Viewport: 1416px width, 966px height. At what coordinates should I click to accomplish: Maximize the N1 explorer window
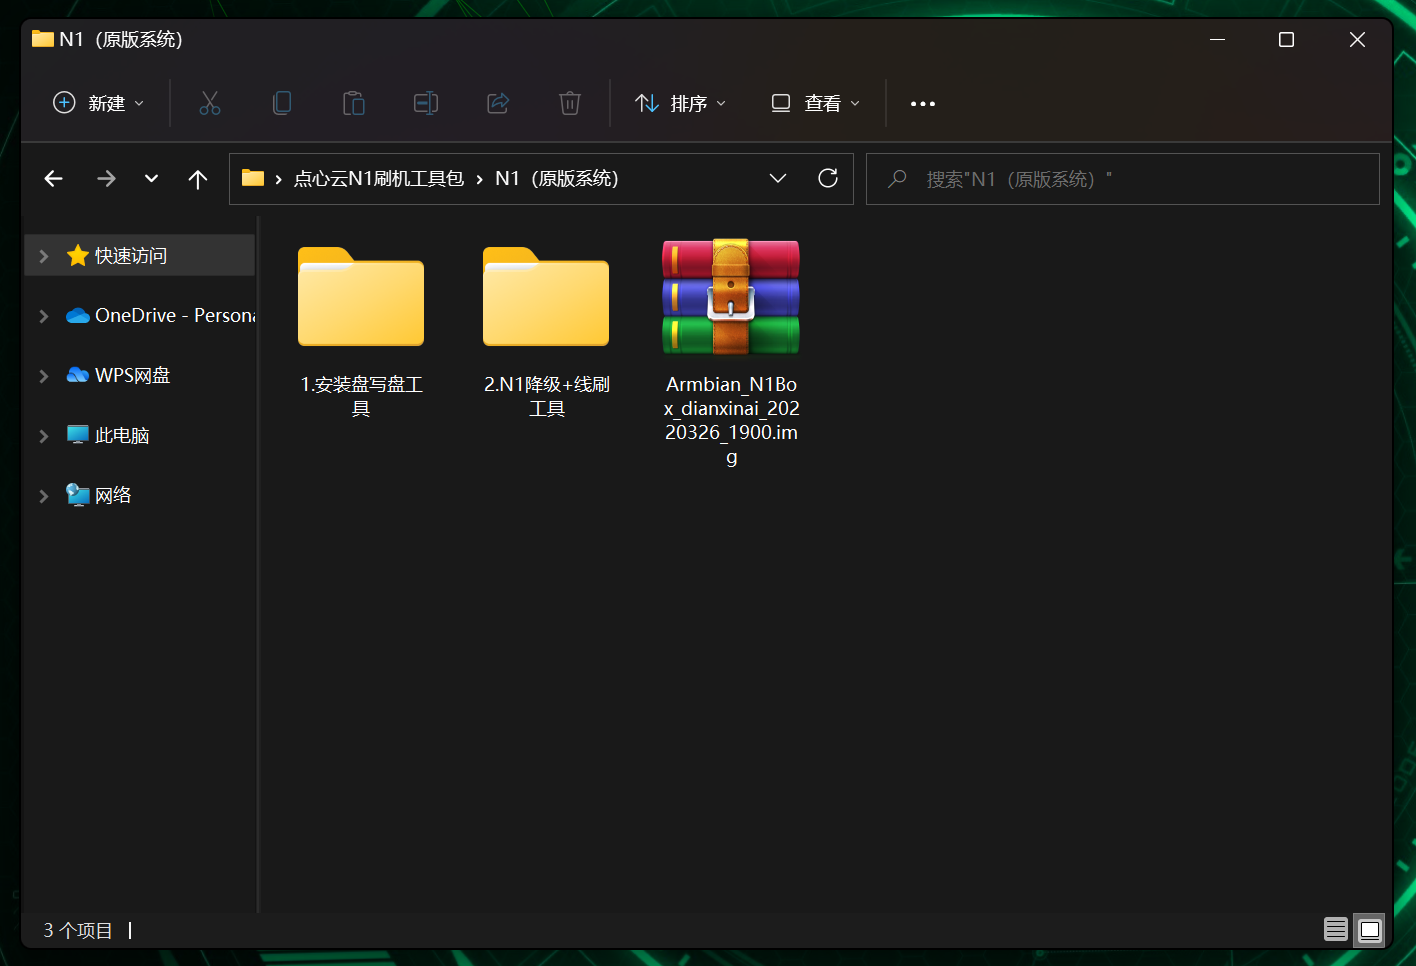1287,39
